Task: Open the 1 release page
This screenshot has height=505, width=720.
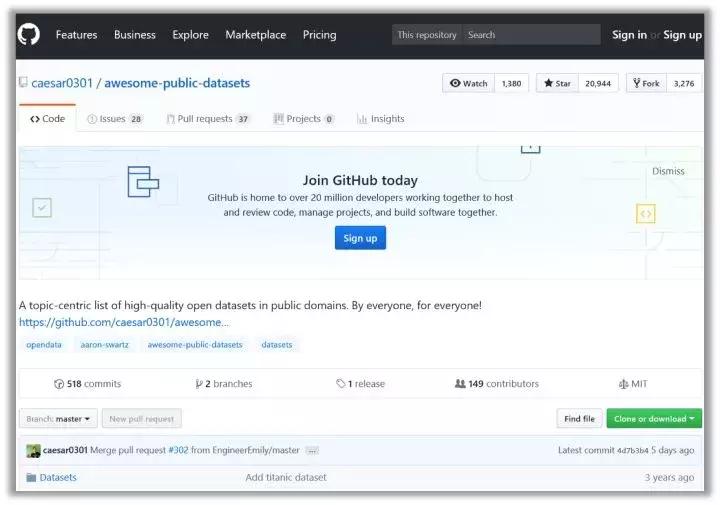Action: coord(360,384)
